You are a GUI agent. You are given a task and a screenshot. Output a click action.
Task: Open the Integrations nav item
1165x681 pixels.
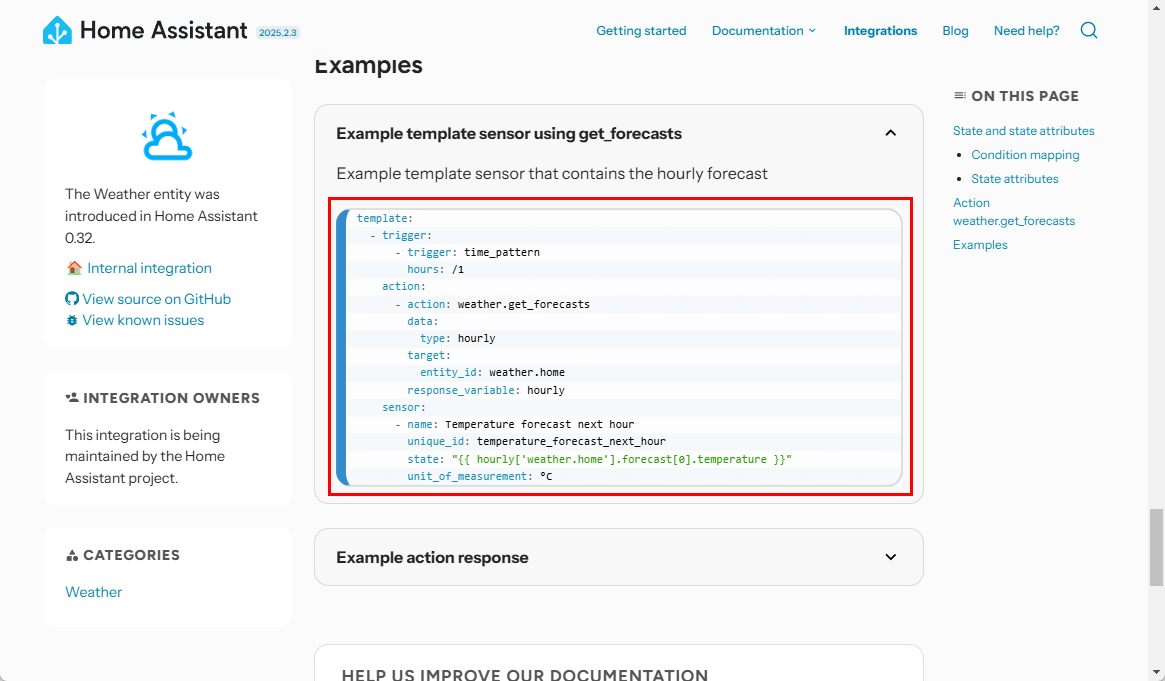[x=880, y=30]
